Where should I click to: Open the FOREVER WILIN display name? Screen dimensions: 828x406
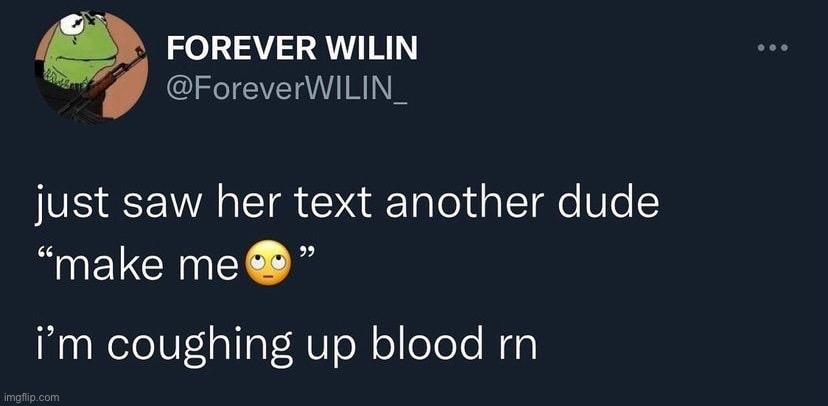[292, 49]
